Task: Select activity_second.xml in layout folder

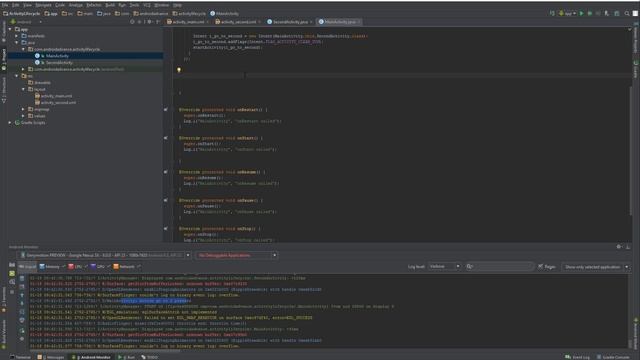Action: click(x=58, y=102)
